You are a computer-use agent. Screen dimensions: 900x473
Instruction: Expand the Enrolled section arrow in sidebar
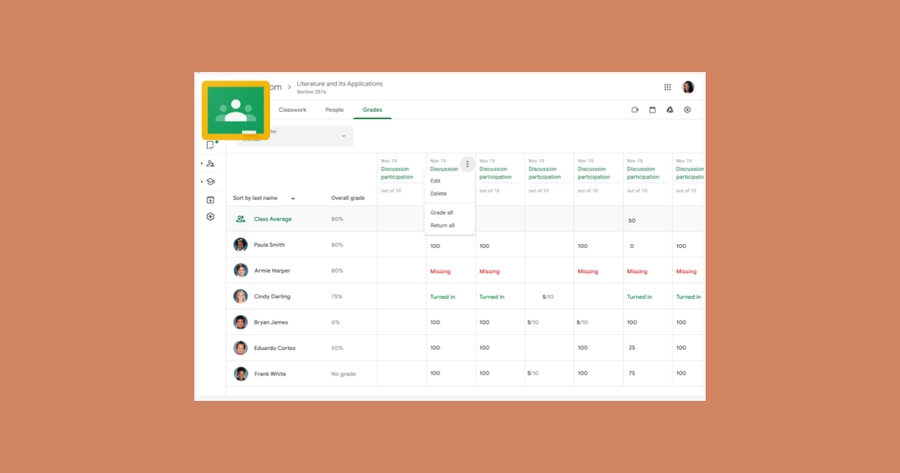(x=201, y=181)
